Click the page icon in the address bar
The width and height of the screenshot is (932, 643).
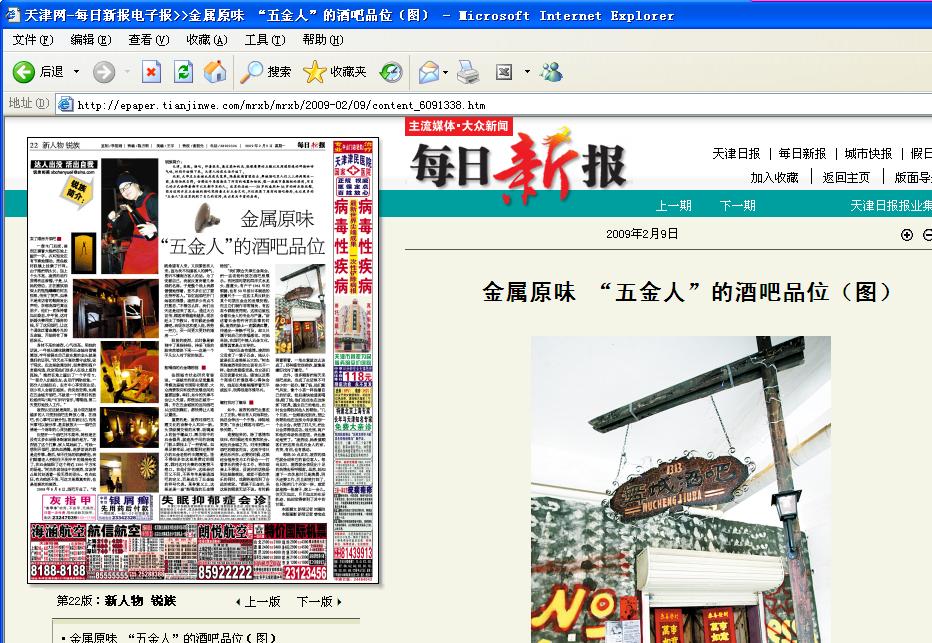(x=65, y=105)
